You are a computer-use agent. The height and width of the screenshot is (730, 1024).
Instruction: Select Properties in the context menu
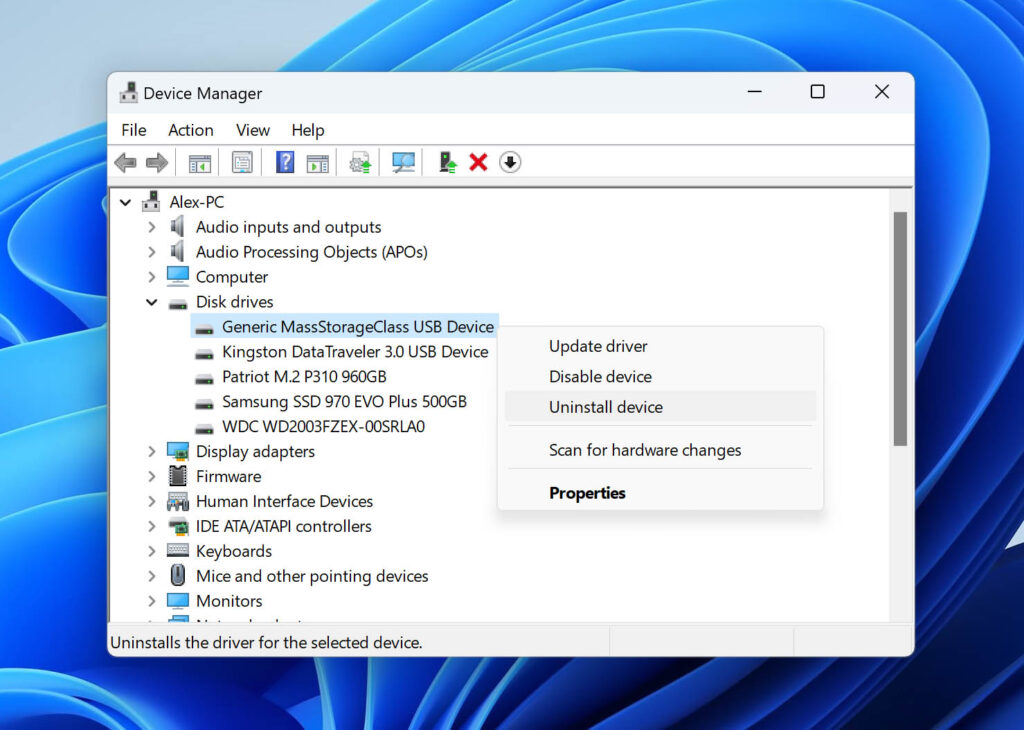(x=587, y=492)
